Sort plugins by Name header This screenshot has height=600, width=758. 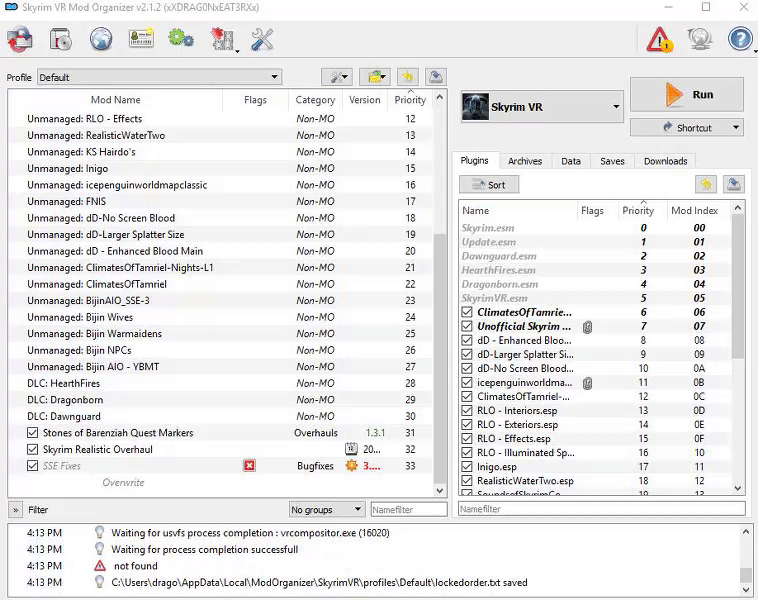518,210
